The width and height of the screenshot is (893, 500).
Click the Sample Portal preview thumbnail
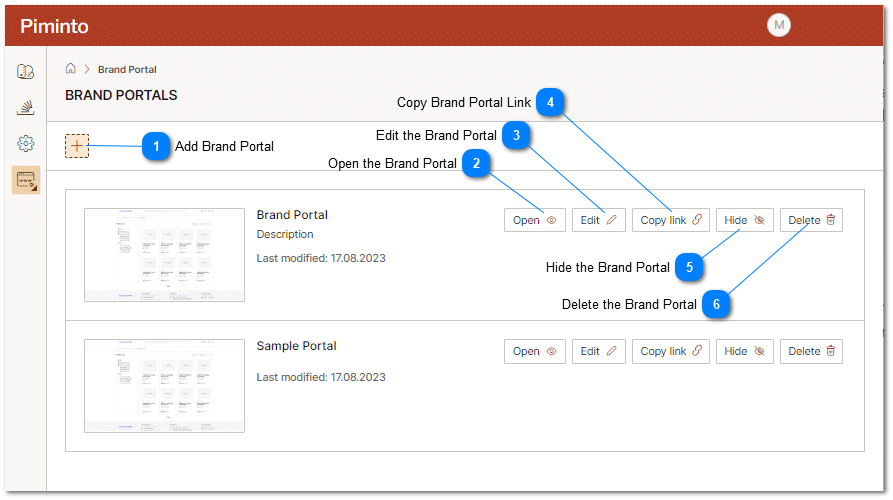(165, 386)
